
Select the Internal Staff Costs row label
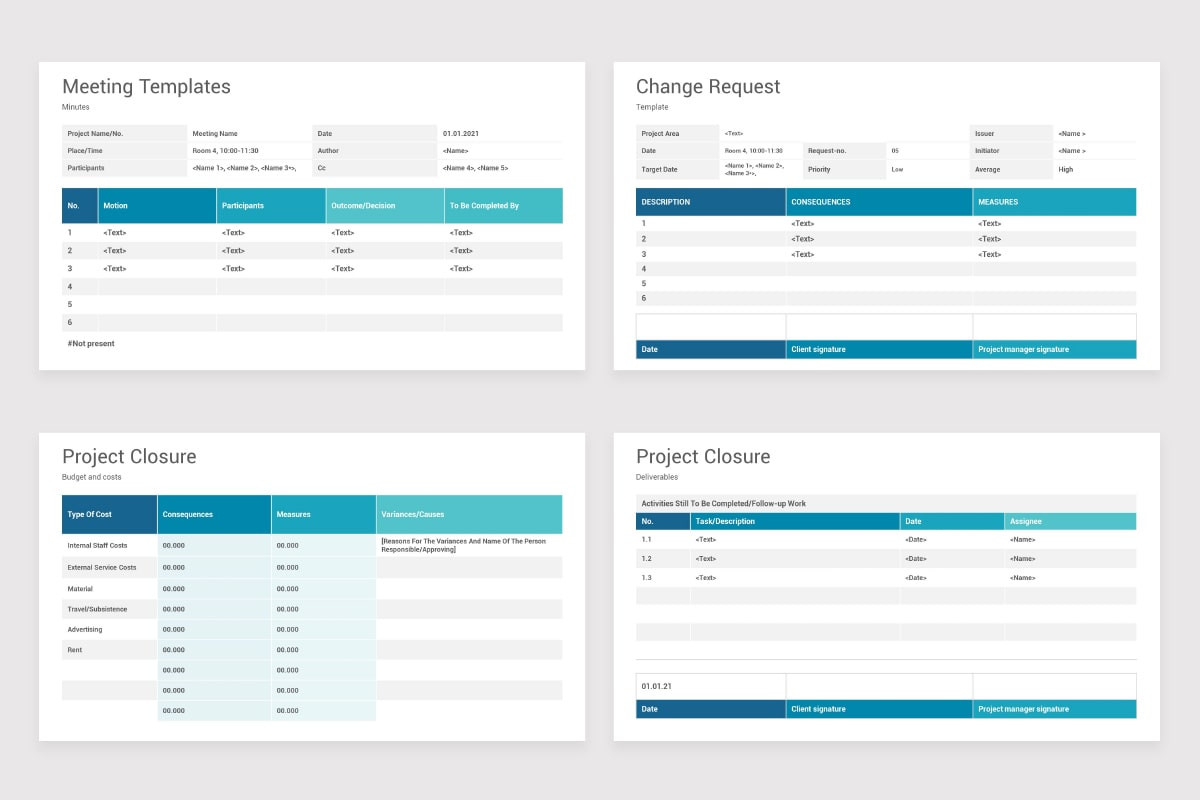97,546
